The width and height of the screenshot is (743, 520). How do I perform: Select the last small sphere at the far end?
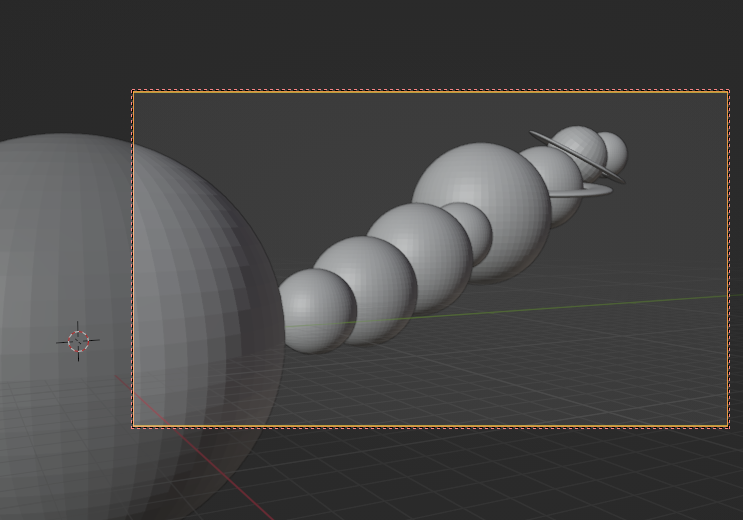tap(617, 152)
